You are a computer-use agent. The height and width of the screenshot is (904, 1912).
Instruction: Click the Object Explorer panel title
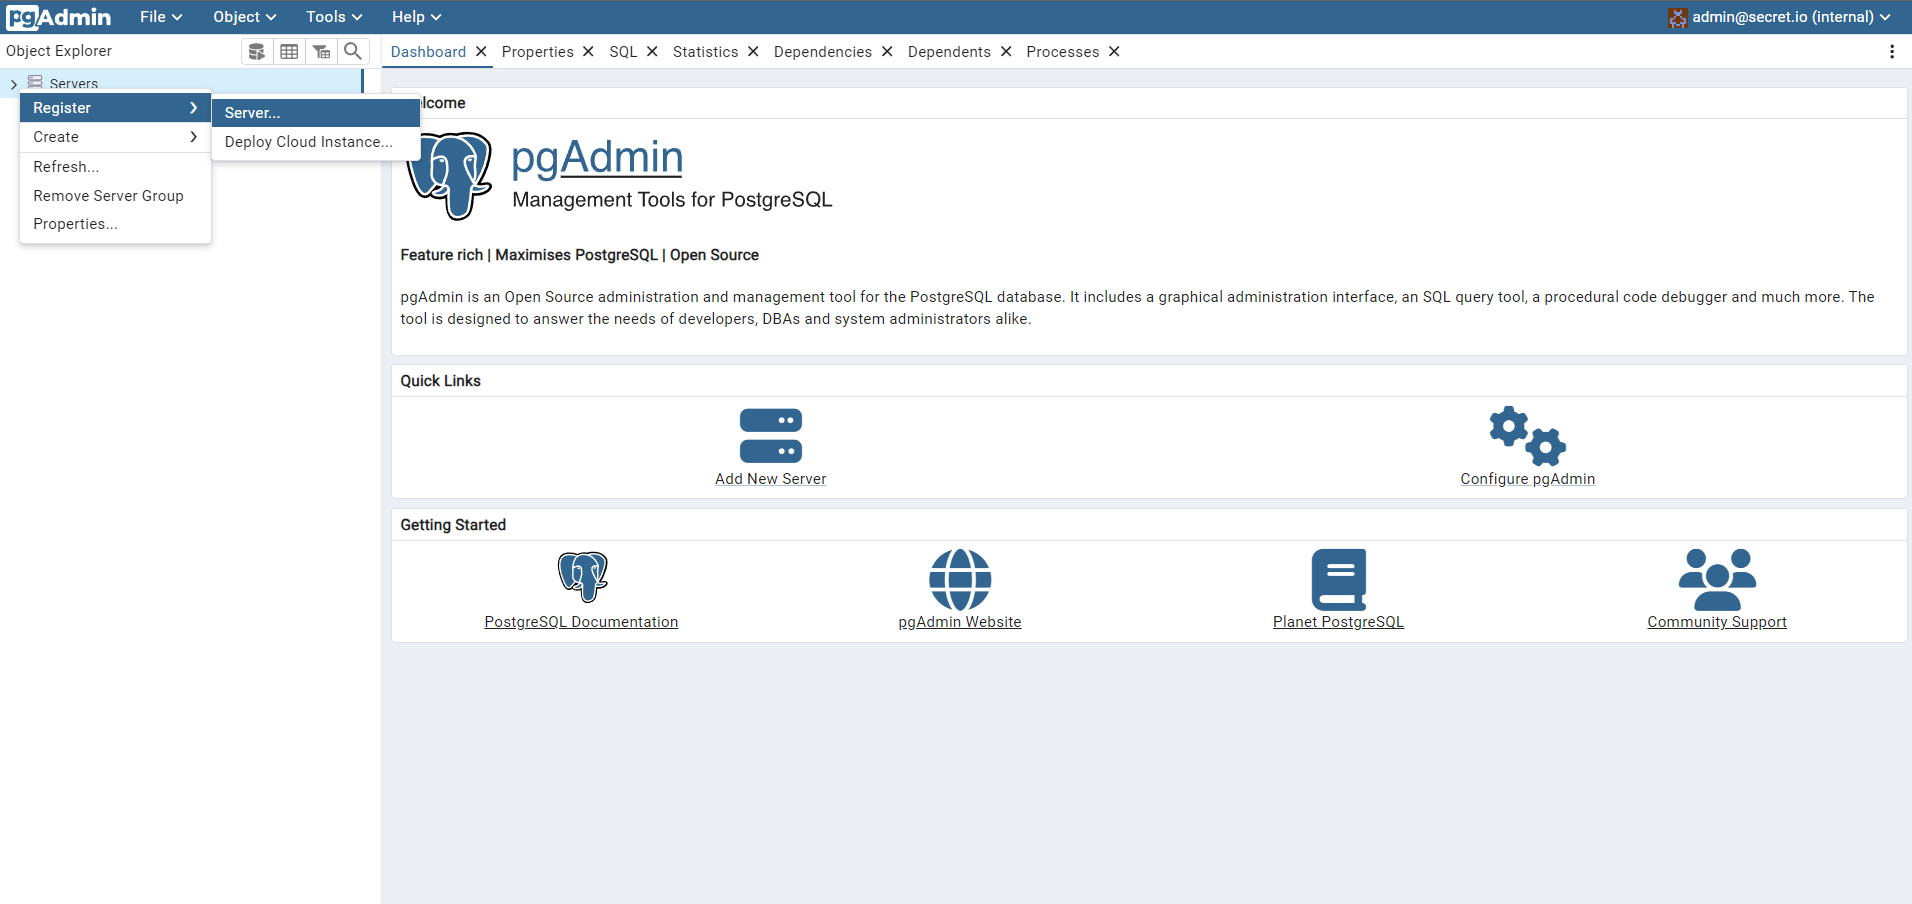(x=59, y=51)
